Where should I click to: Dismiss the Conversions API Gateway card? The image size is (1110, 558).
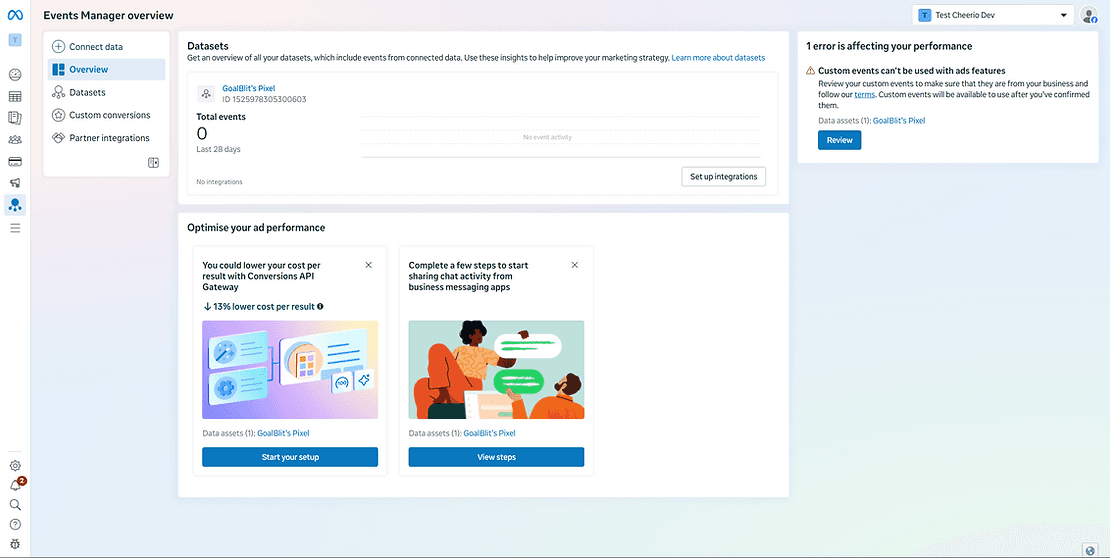[x=368, y=265]
